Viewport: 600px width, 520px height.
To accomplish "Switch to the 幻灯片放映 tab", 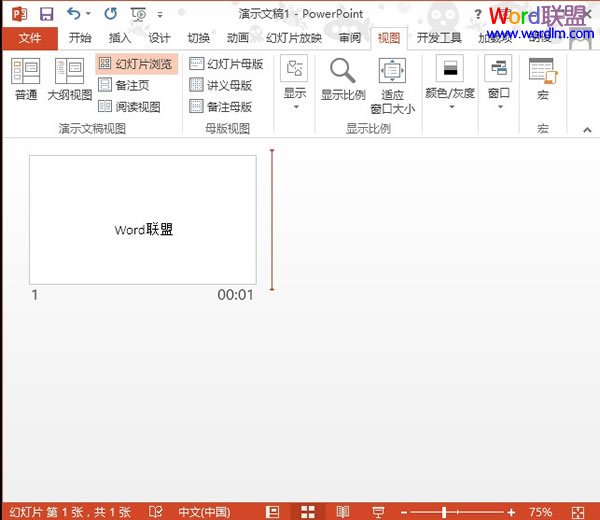I will click(x=294, y=38).
